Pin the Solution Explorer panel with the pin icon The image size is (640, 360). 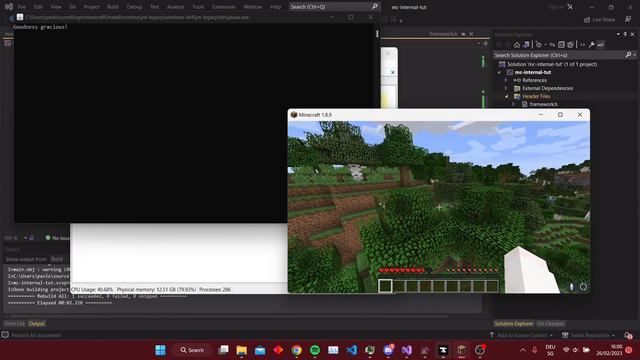pyautogui.click(x=625, y=34)
